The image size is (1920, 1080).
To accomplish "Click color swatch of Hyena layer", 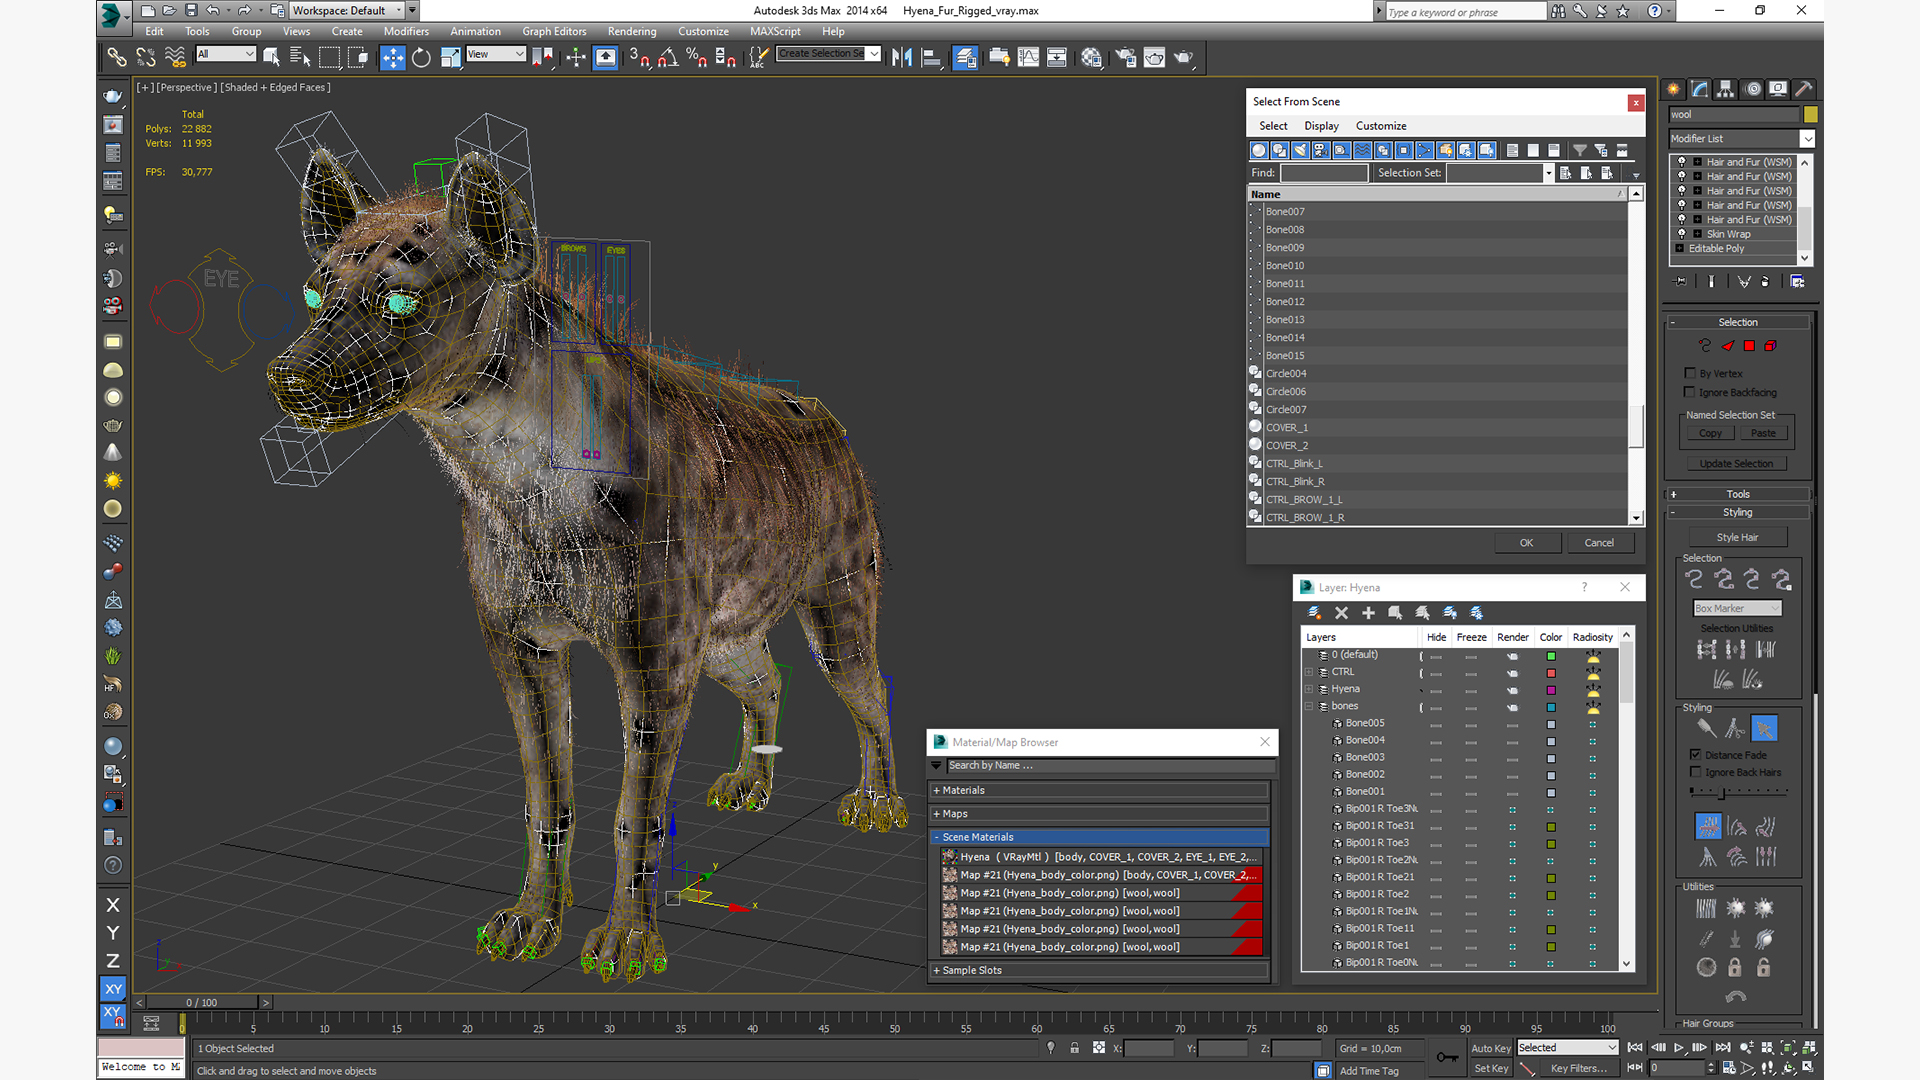I will (x=1551, y=690).
